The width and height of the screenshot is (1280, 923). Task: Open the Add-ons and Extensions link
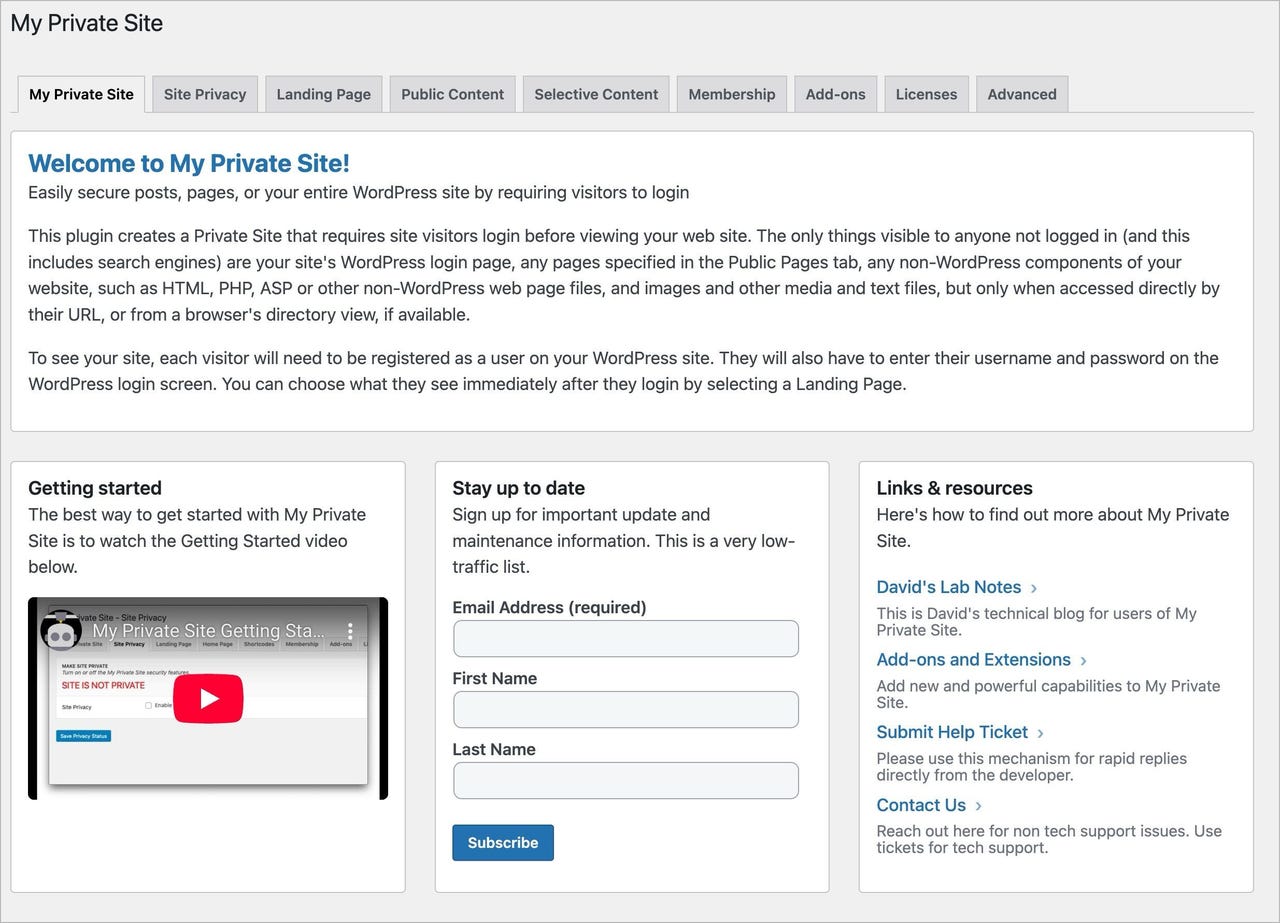974,660
